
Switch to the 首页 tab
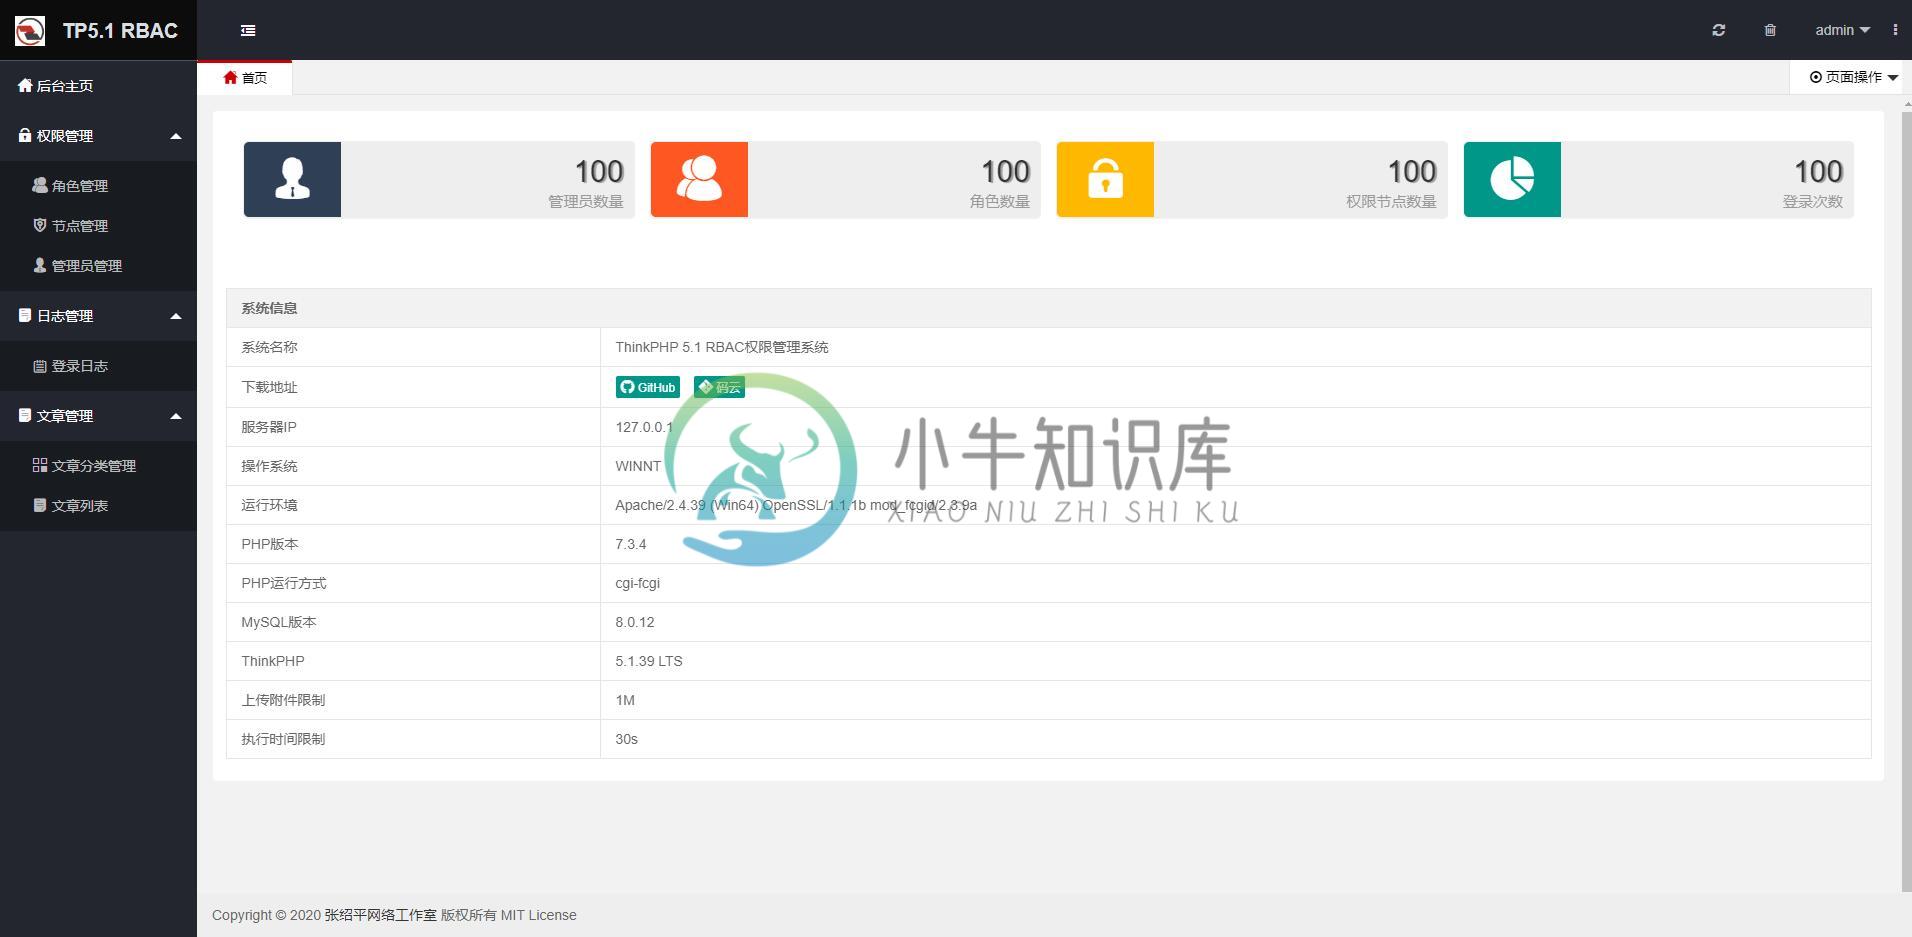click(x=245, y=77)
